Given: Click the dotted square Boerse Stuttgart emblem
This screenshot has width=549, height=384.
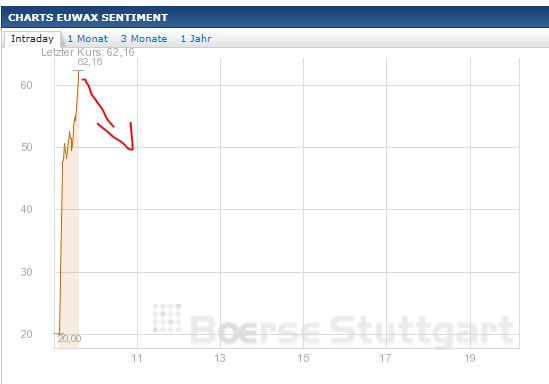Looking at the screenshot, I should tap(167, 318).
